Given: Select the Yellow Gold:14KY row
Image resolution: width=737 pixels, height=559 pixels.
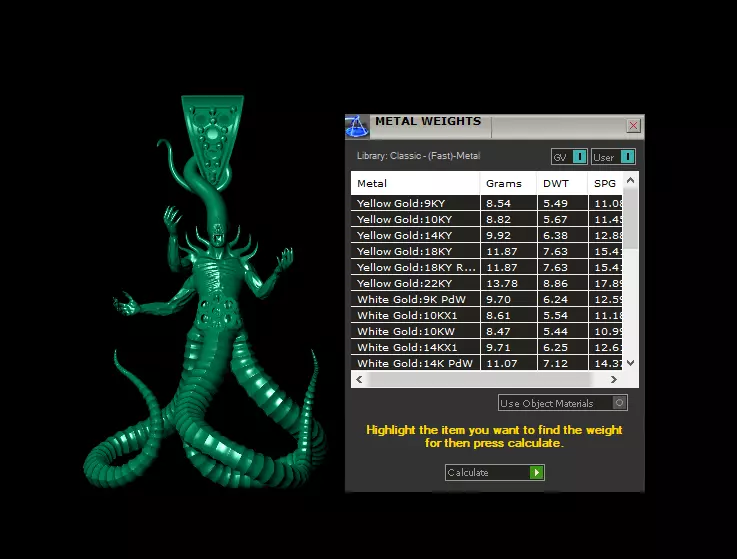Looking at the screenshot, I should tap(486, 235).
